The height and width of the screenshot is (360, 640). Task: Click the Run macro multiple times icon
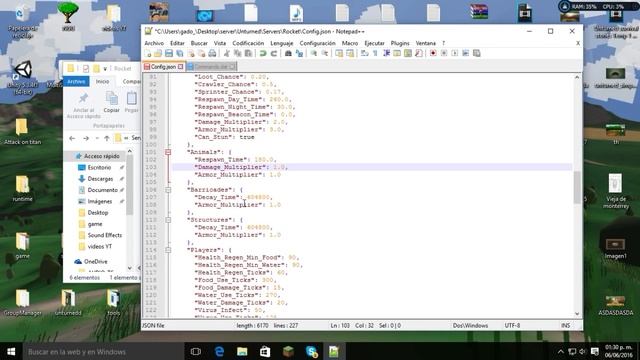tap(466, 53)
